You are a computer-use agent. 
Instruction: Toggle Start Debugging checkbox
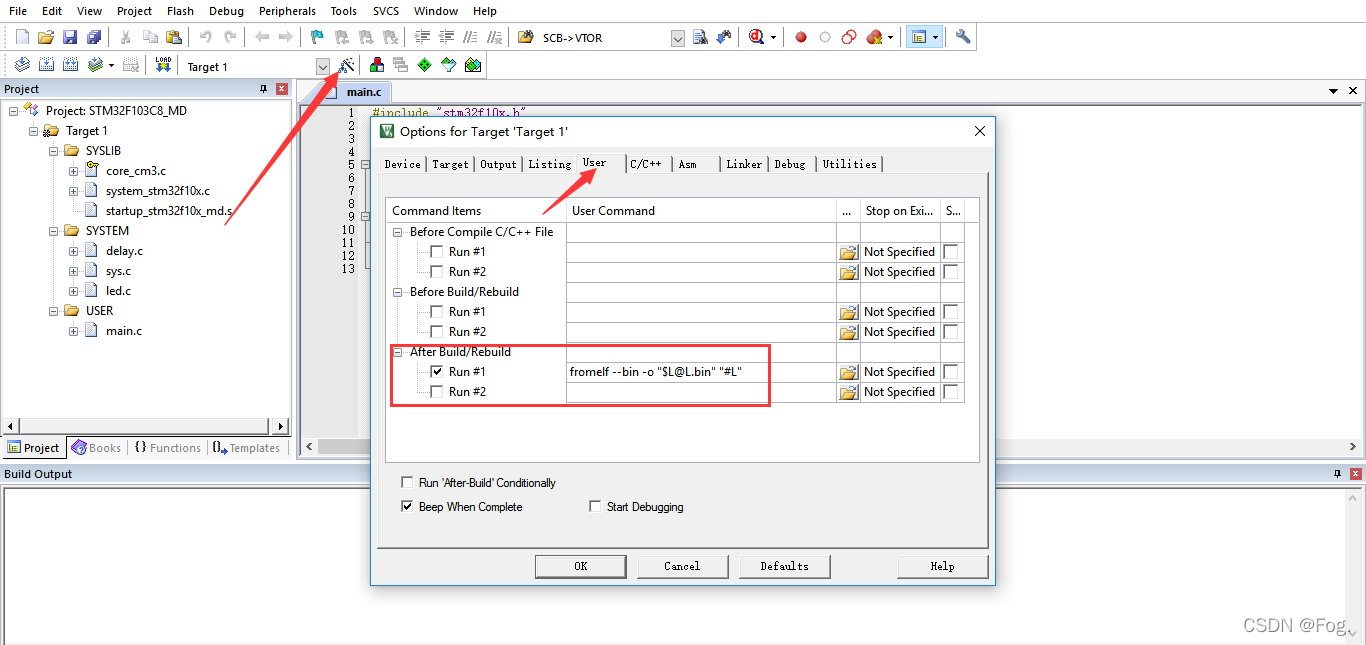point(595,507)
